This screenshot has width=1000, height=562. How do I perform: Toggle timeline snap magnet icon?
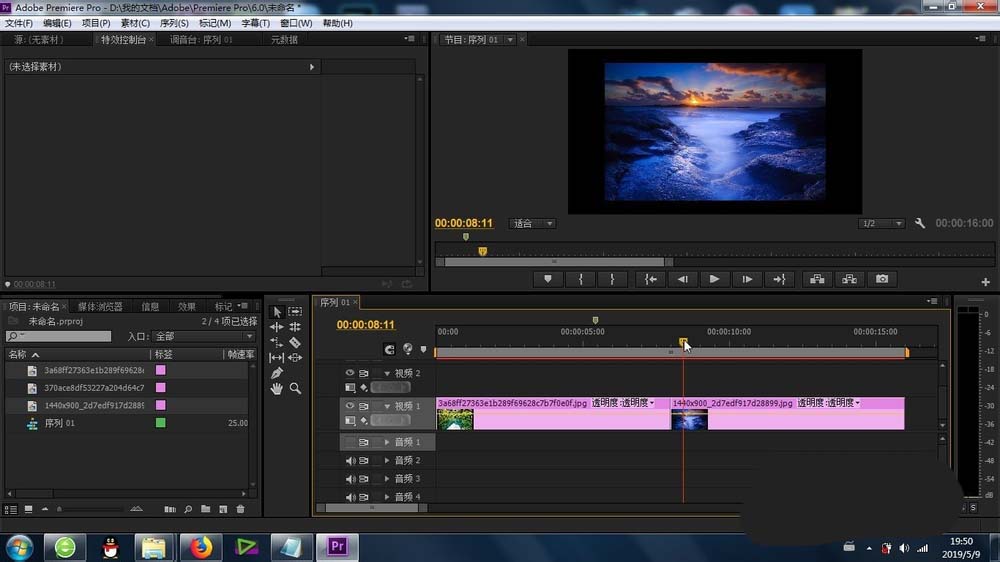click(389, 349)
